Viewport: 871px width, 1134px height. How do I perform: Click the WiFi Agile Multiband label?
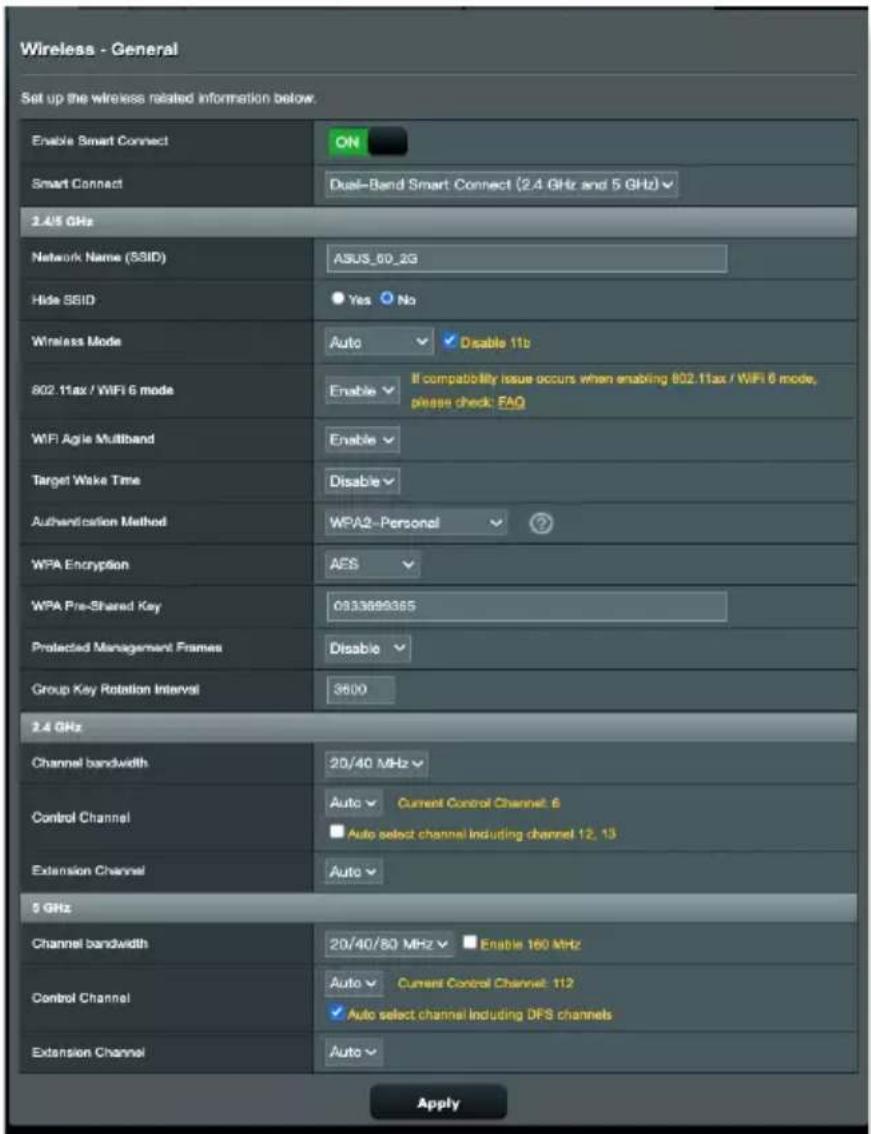point(93,439)
